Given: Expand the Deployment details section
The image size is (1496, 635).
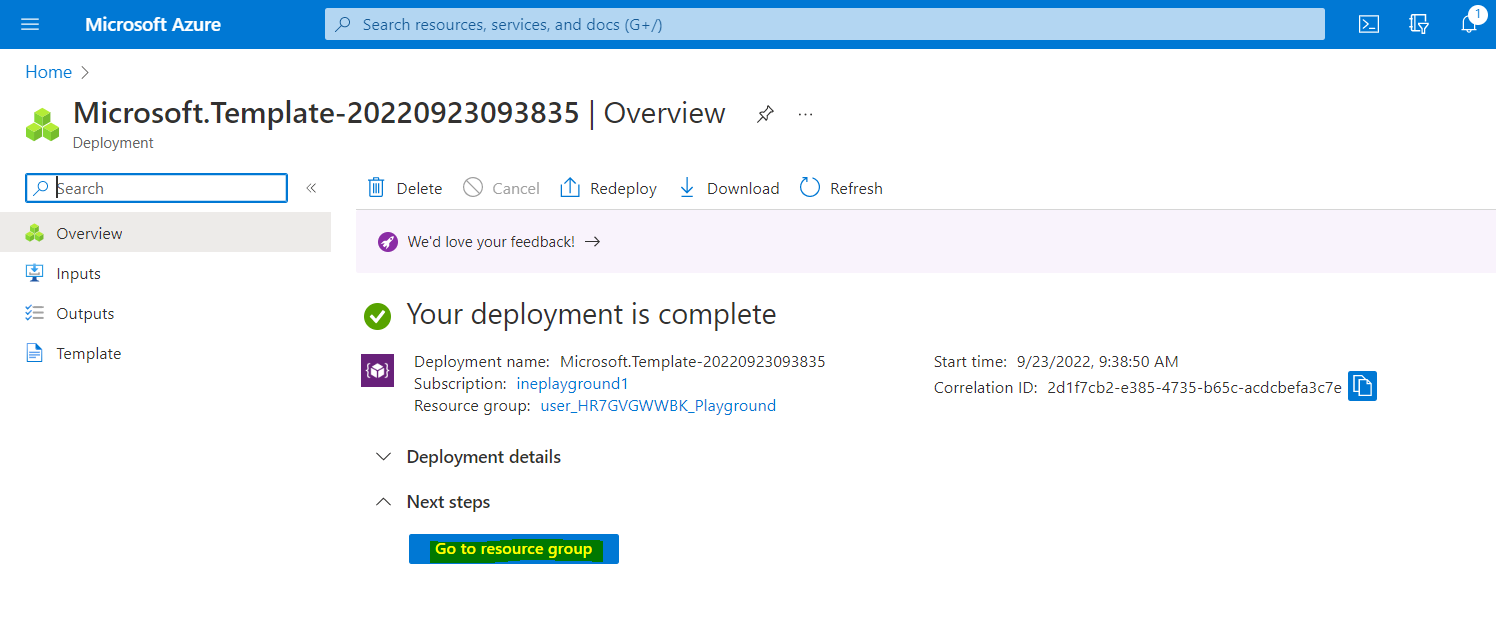Looking at the screenshot, I should click(468, 457).
